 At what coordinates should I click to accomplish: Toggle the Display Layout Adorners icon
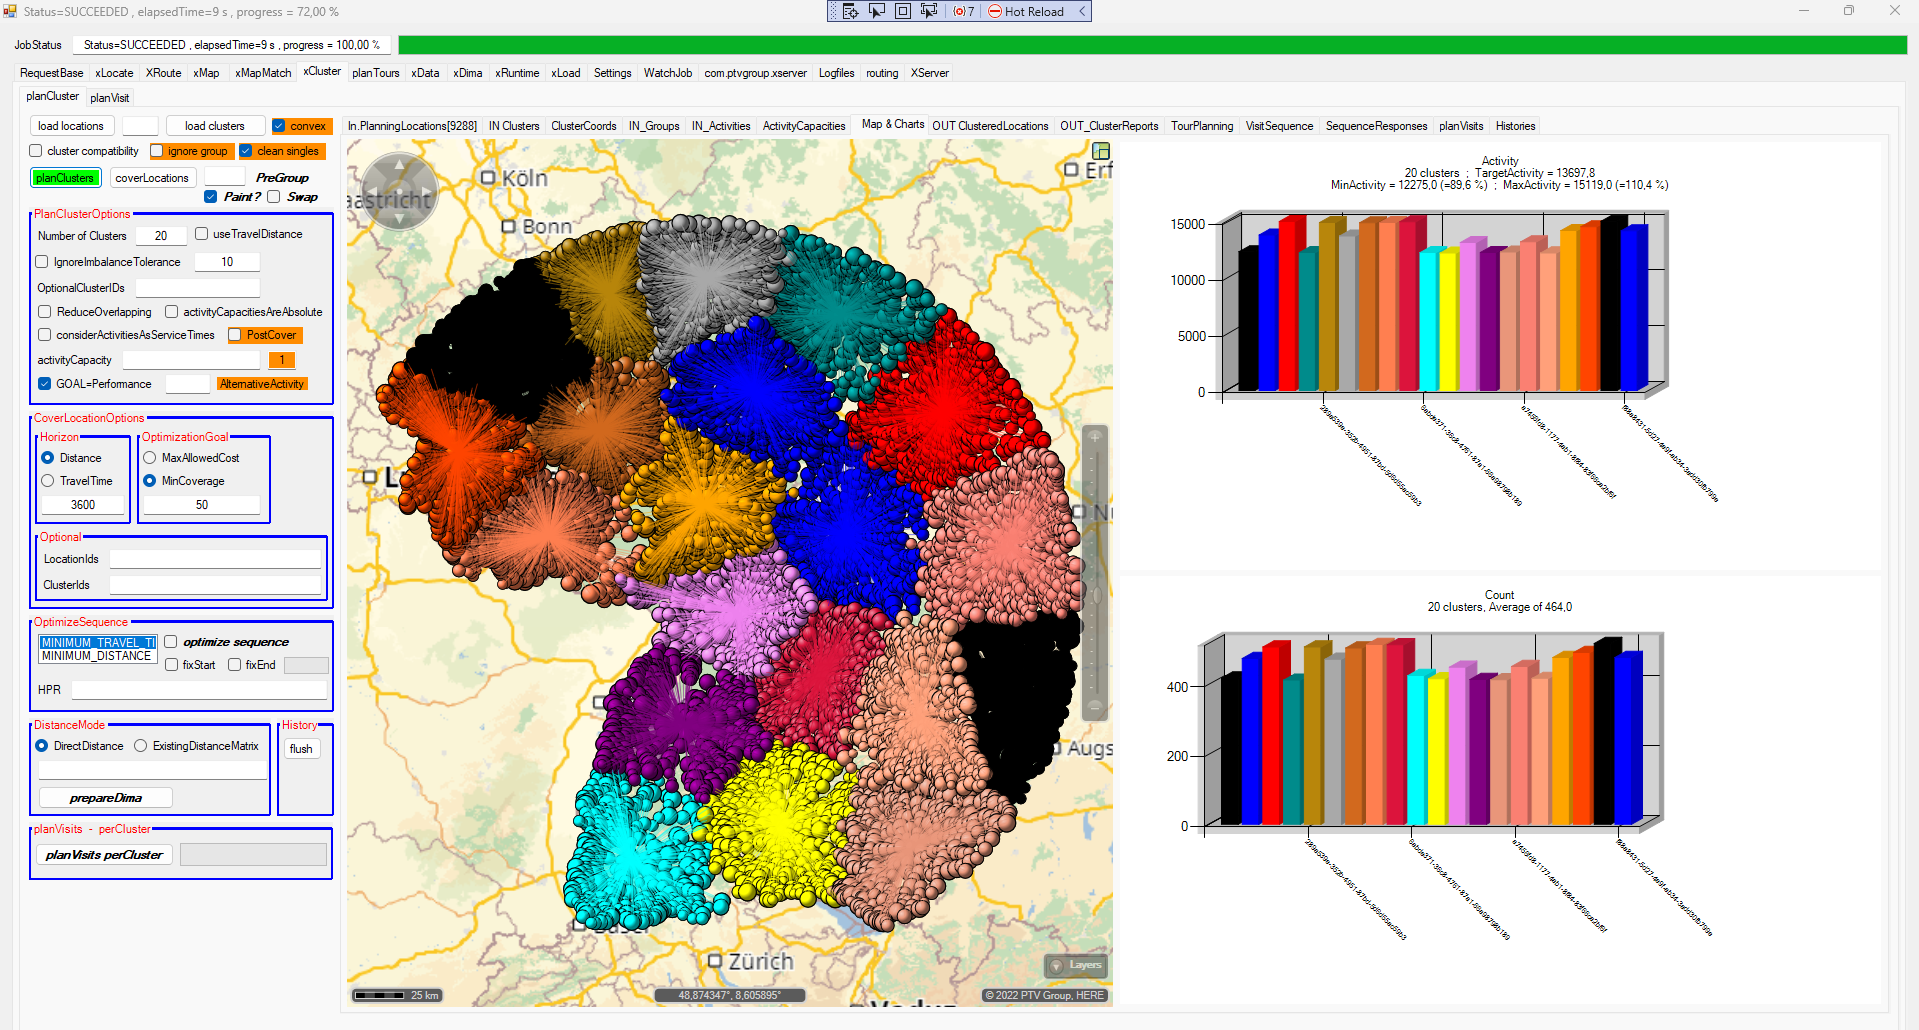(x=903, y=11)
